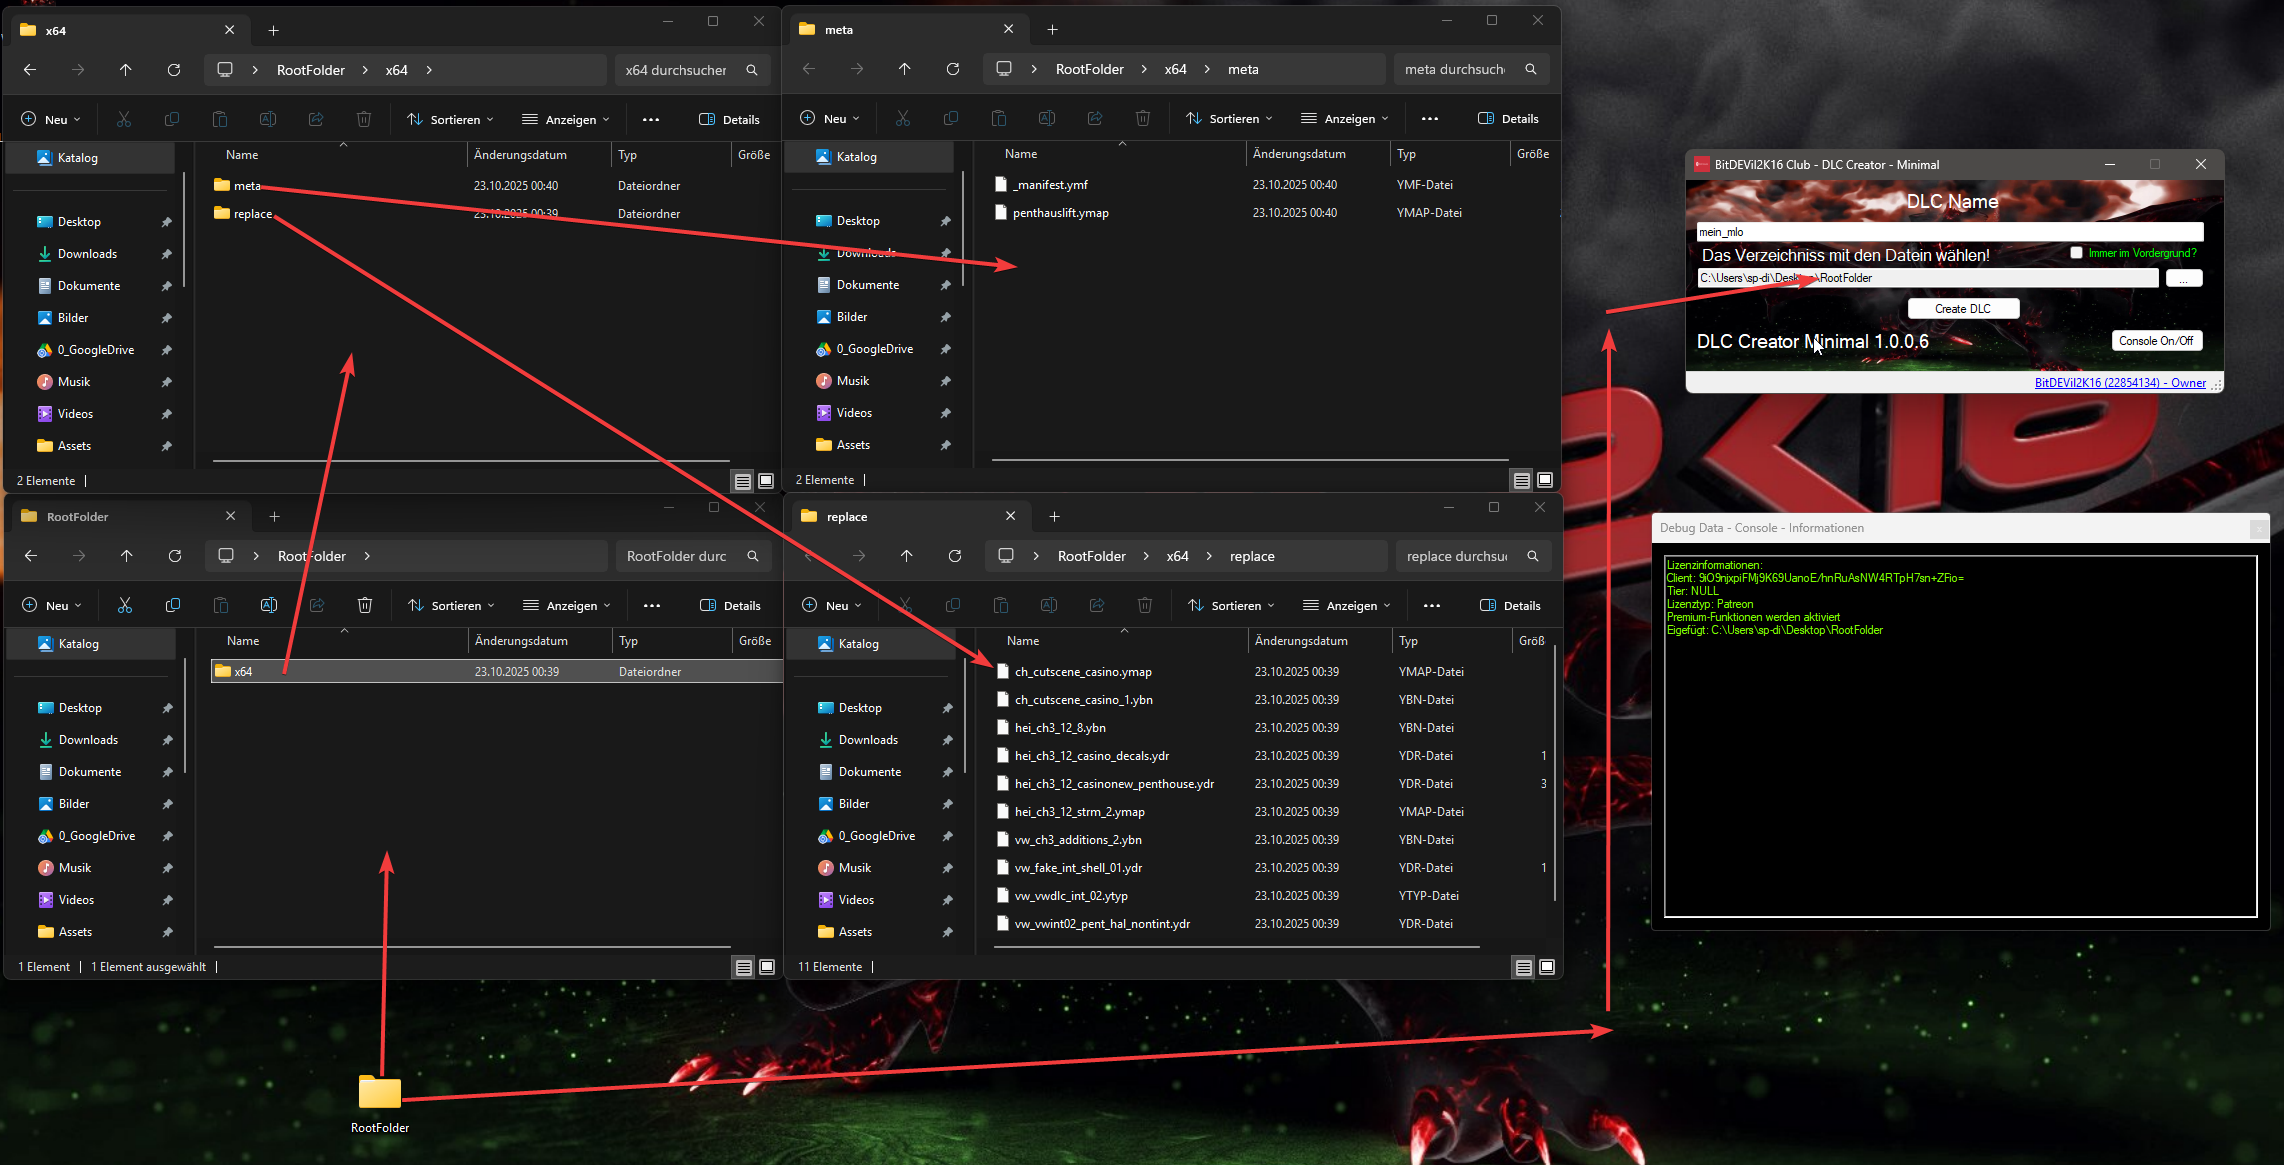
Task: Copy files with the copy icon in meta window
Action: [x=951, y=118]
